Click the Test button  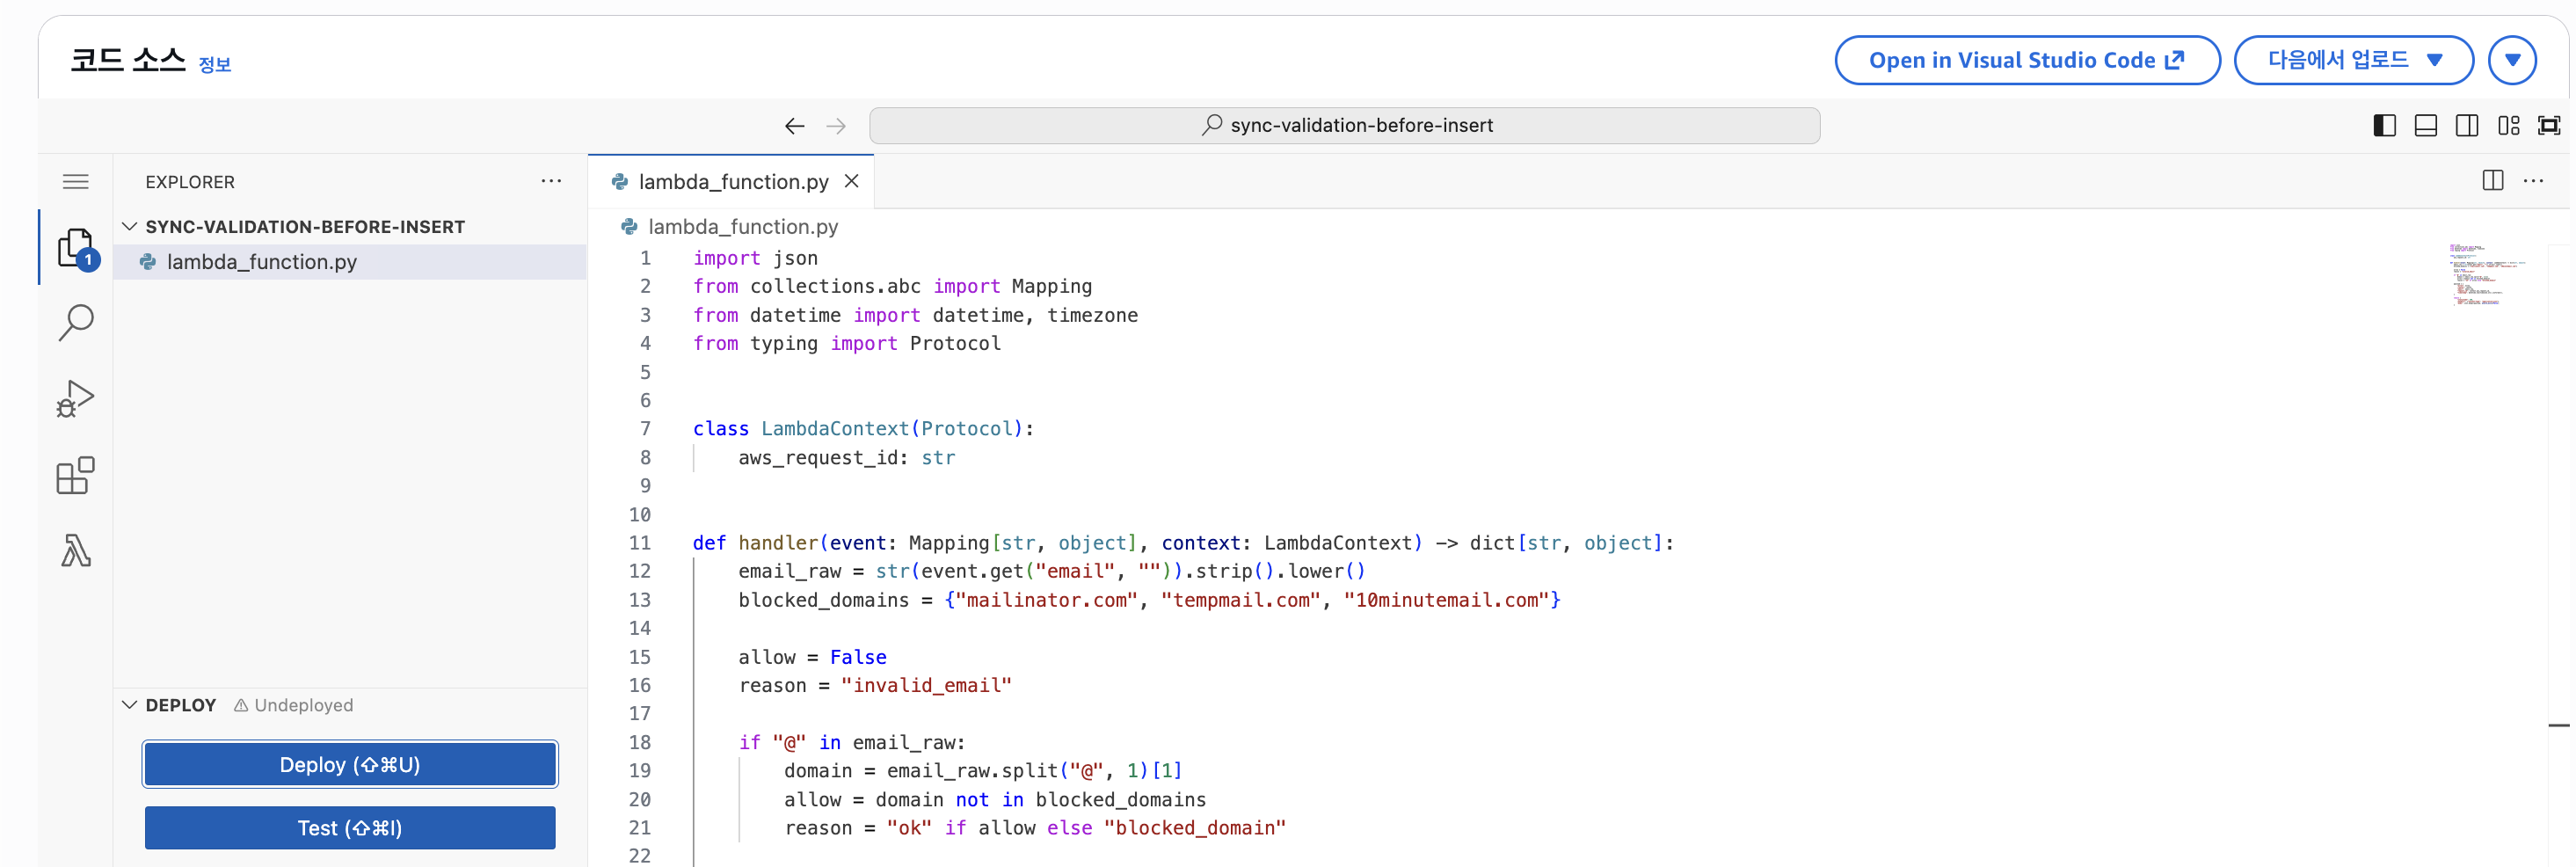click(350, 828)
